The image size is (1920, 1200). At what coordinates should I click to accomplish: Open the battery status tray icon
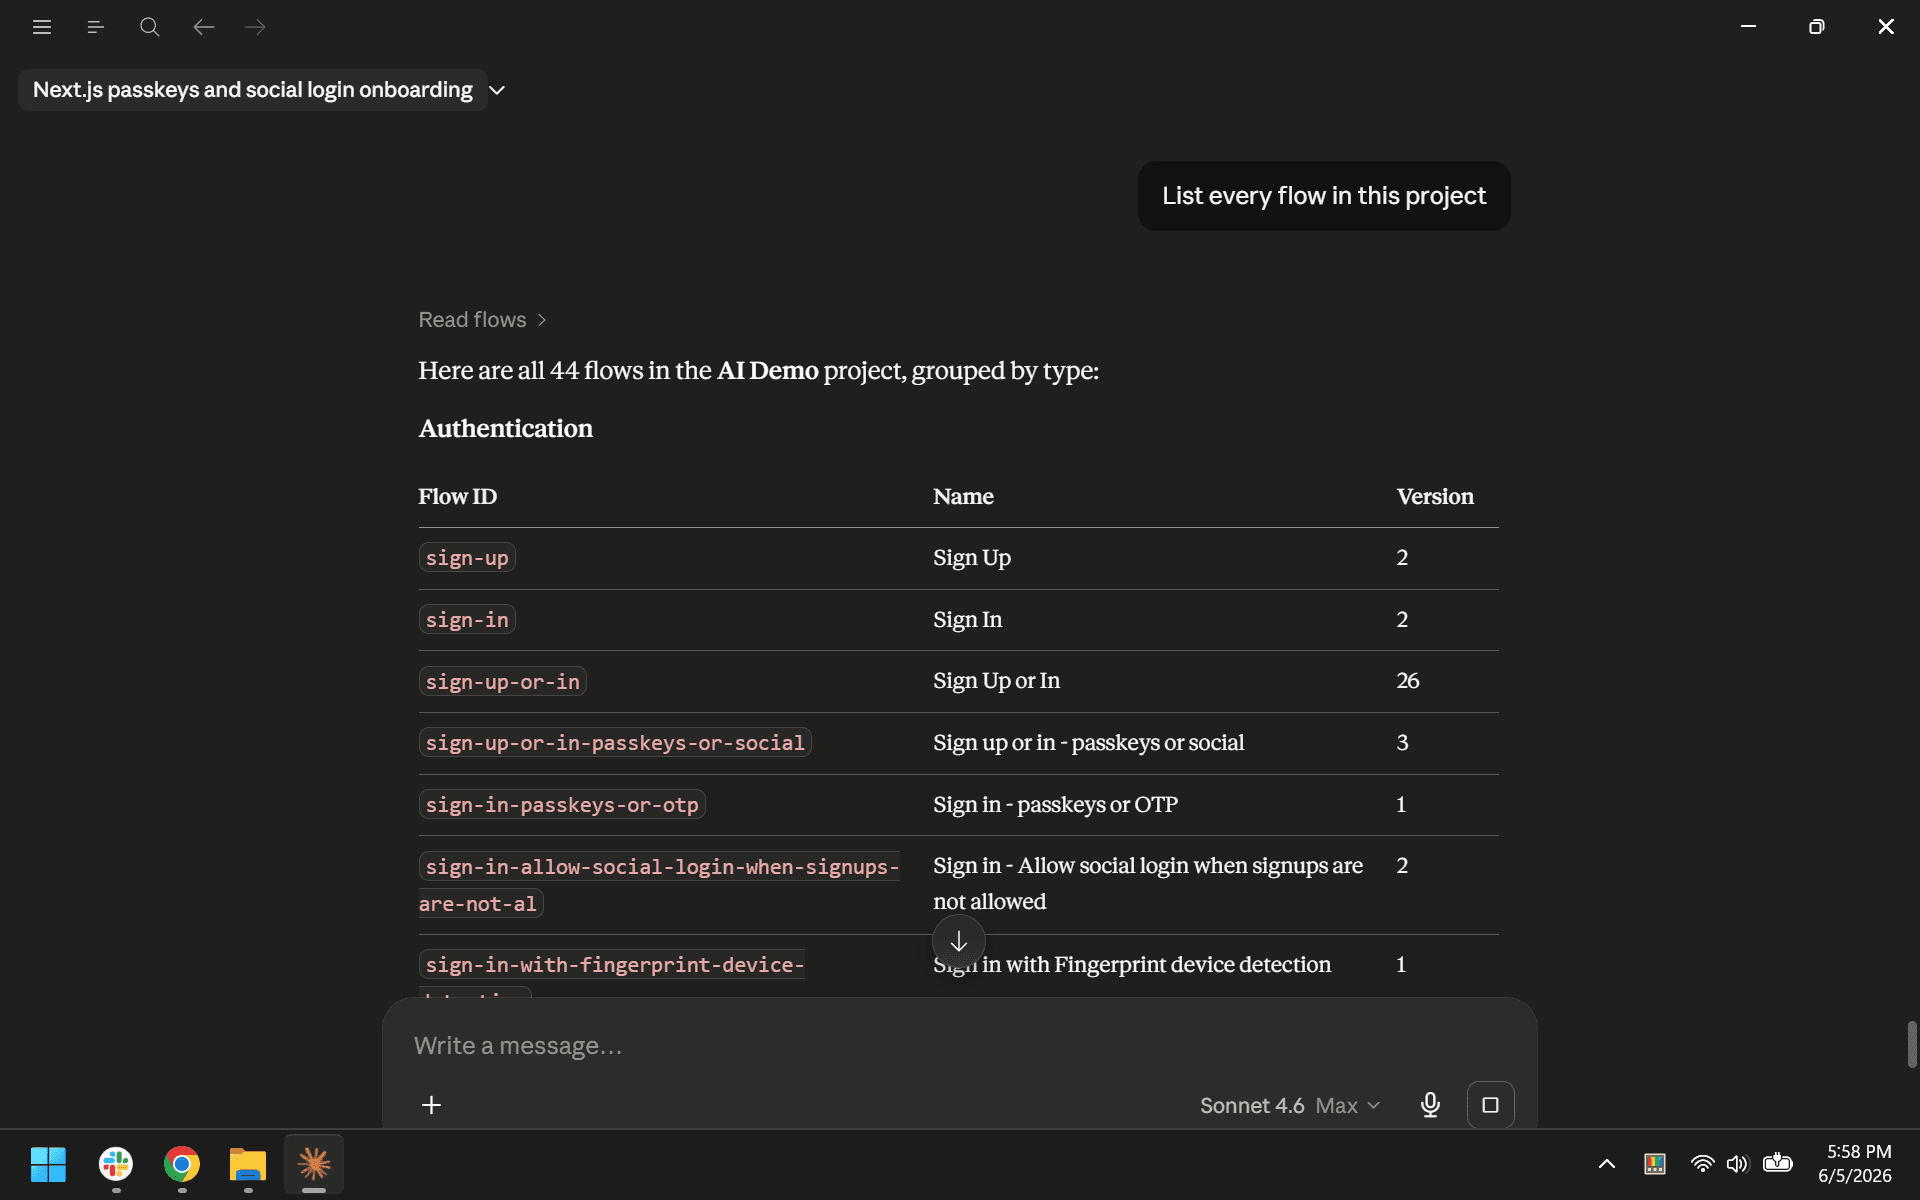pyautogui.click(x=1777, y=1163)
